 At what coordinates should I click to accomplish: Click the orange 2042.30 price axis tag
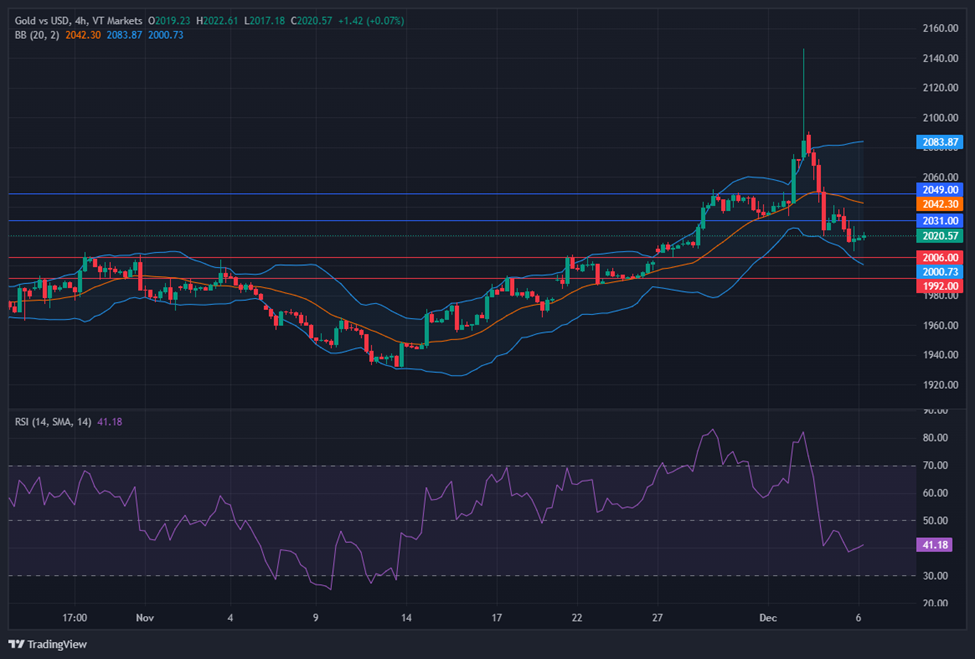coord(940,204)
